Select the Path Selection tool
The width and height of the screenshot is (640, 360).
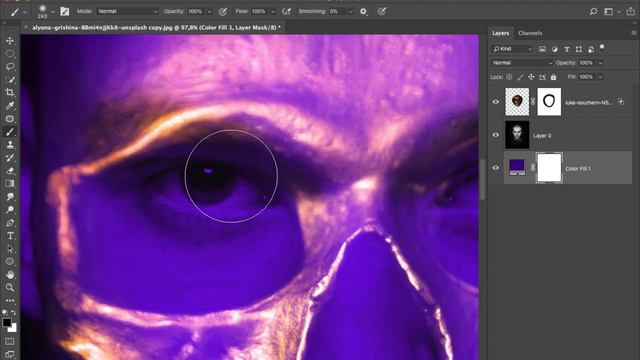[10, 249]
